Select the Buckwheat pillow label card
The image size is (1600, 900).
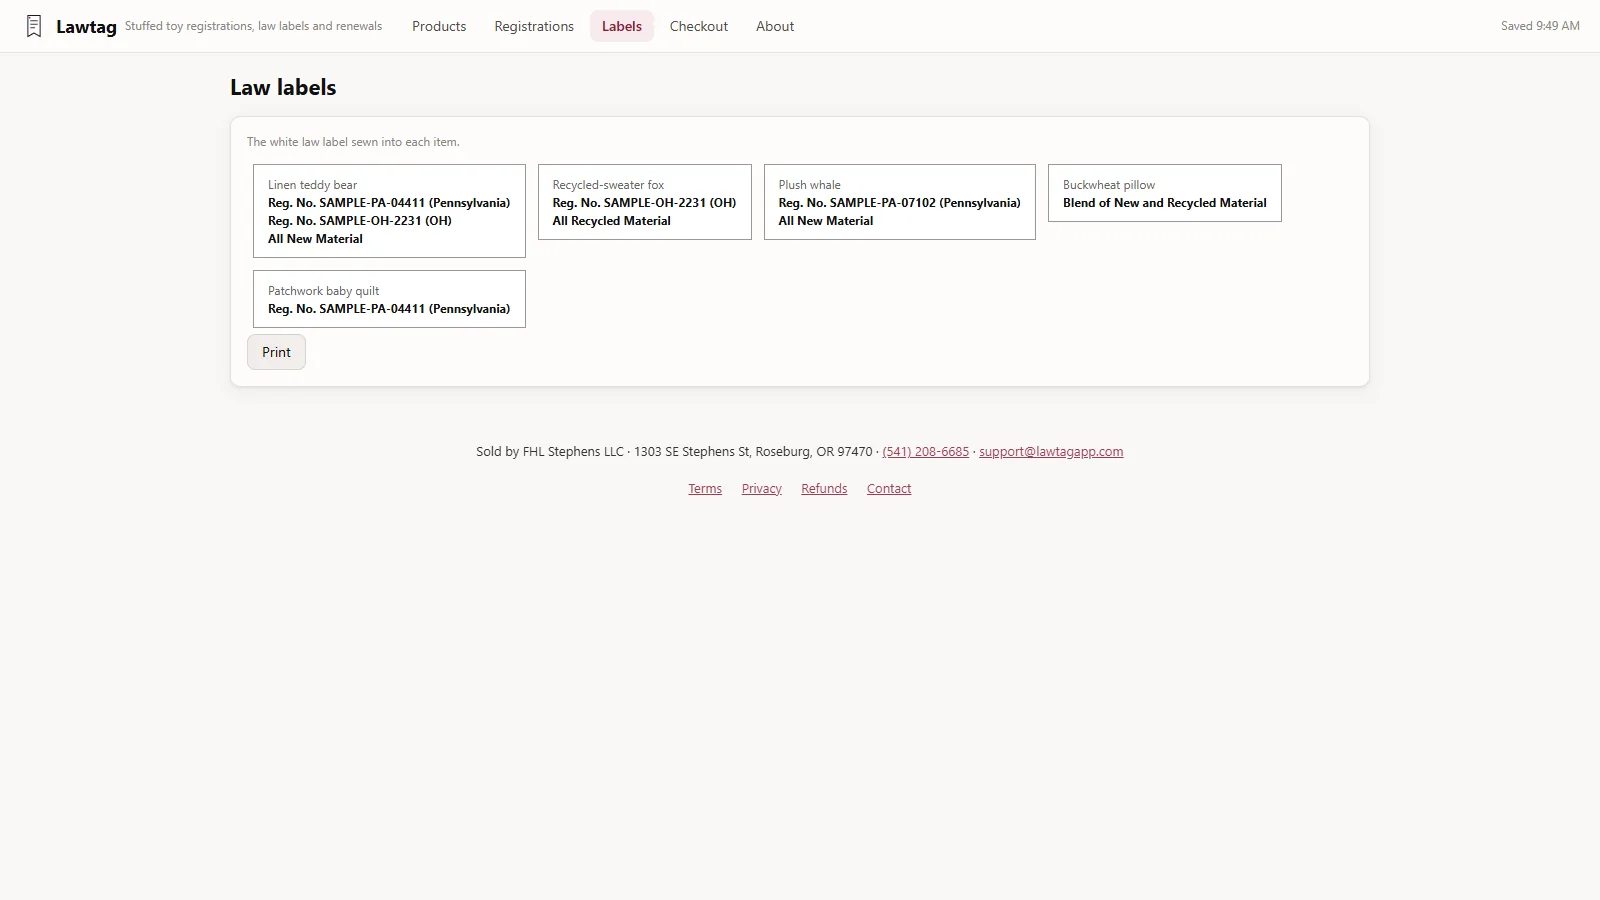click(x=1165, y=193)
